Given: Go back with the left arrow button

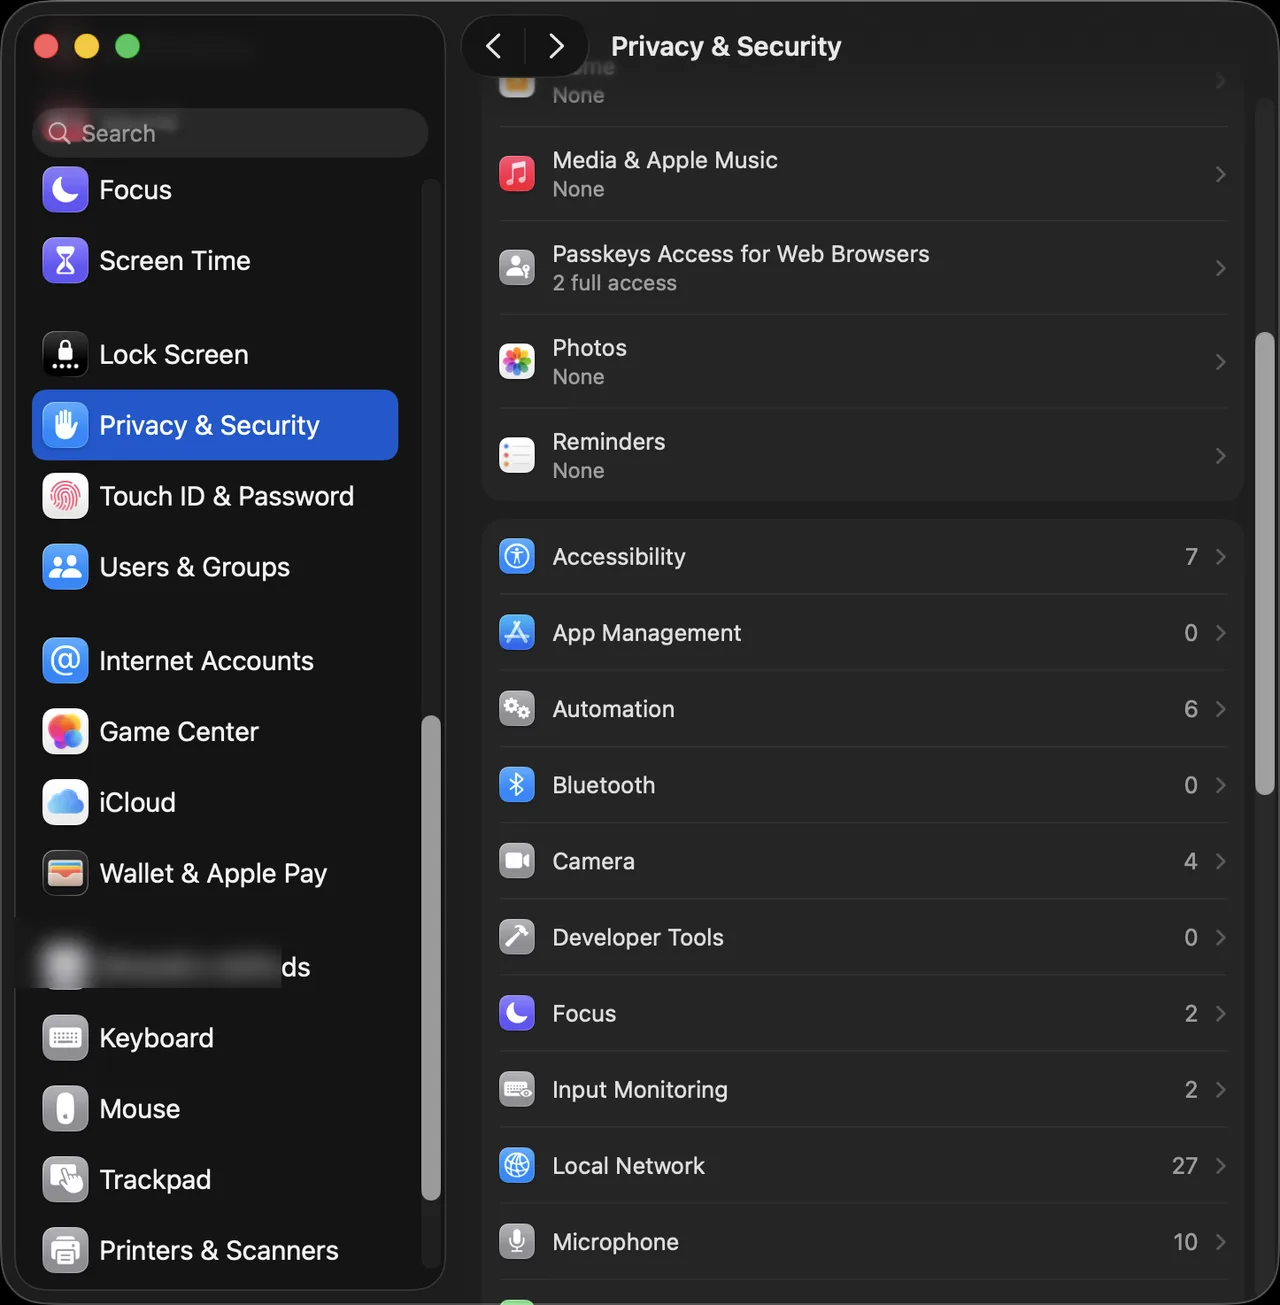Looking at the screenshot, I should pyautogui.click(x=494, y=46).
